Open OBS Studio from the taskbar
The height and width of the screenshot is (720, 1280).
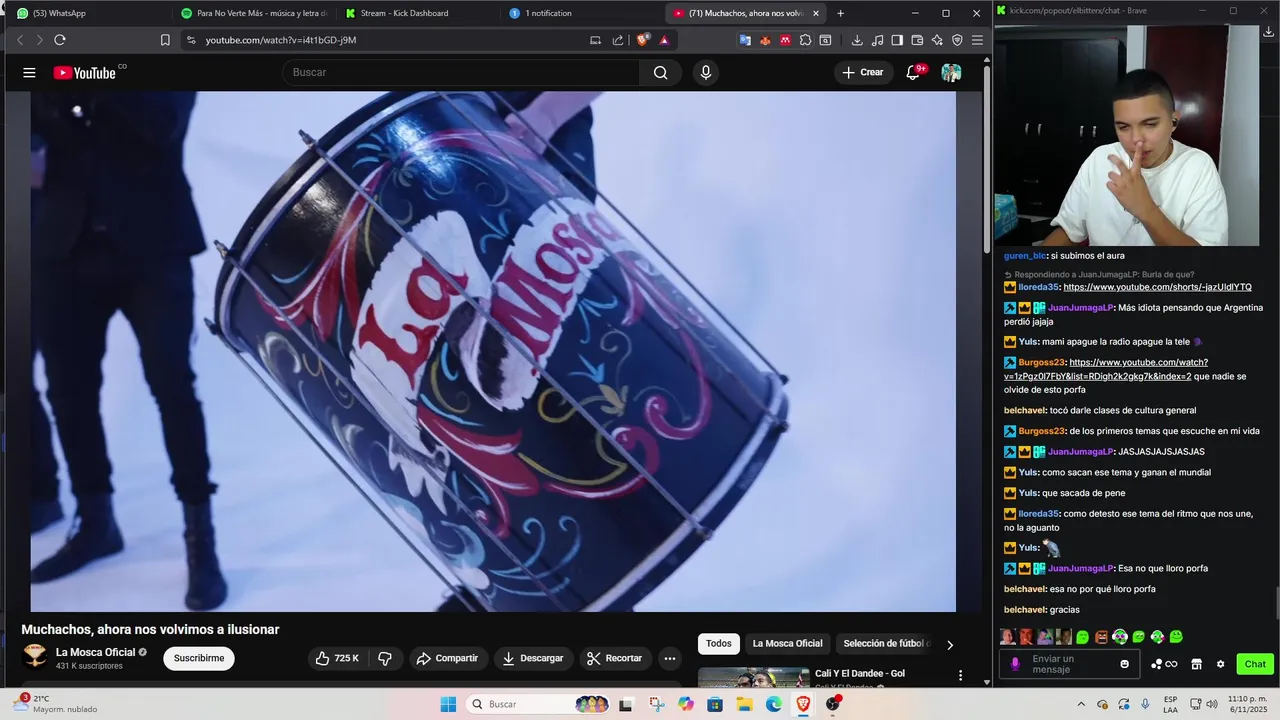833,704
